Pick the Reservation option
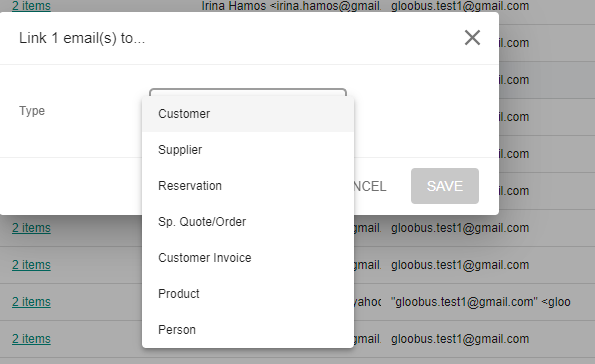Viewport: 595px width, 364px height. click(248, 186)
